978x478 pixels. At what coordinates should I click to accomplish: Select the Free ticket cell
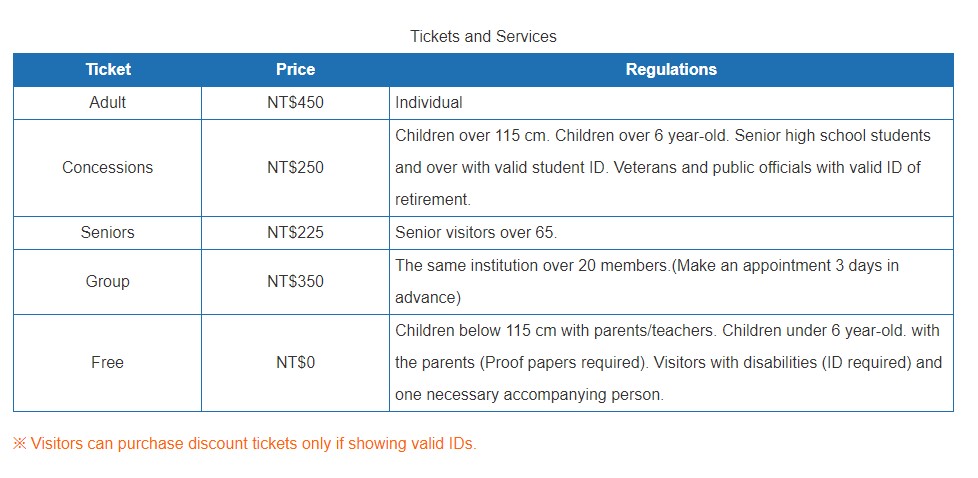(108, 363)
